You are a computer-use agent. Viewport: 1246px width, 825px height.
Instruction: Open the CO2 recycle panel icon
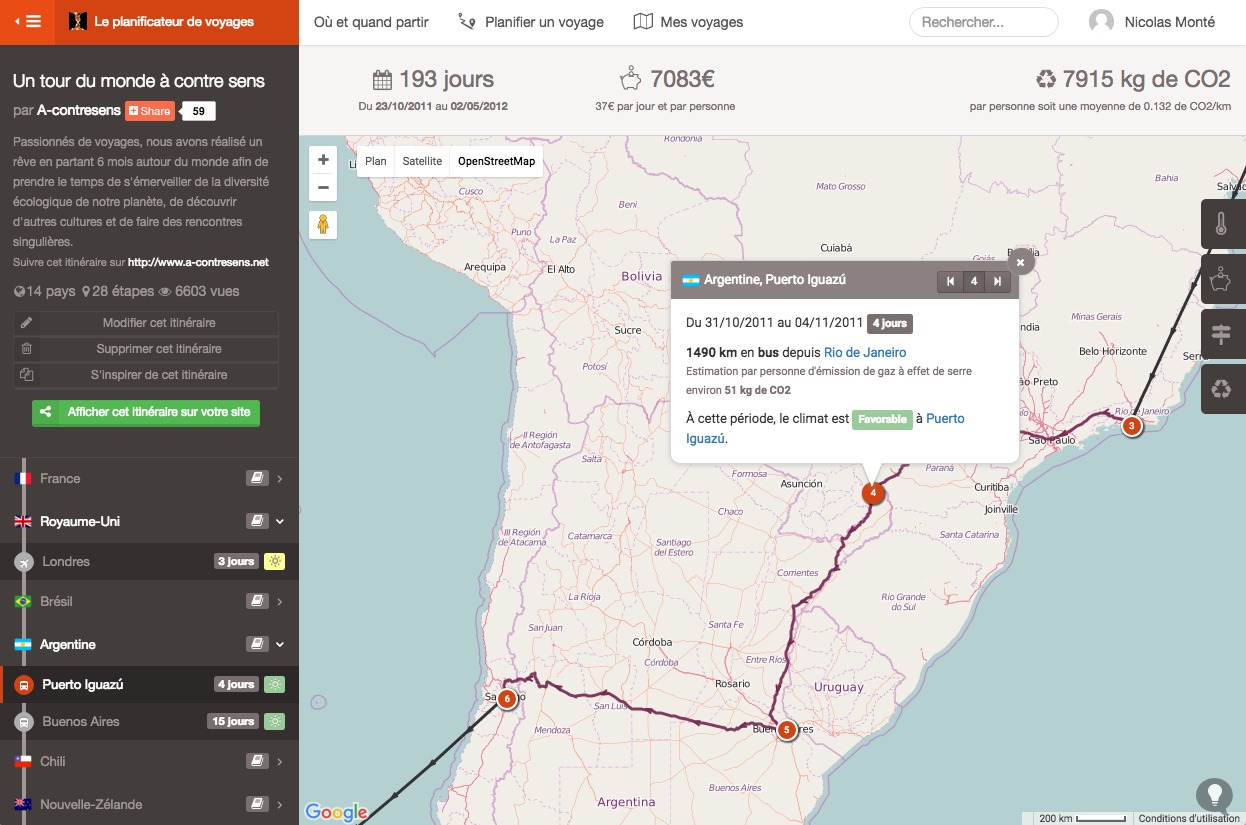coord(1221,389)
